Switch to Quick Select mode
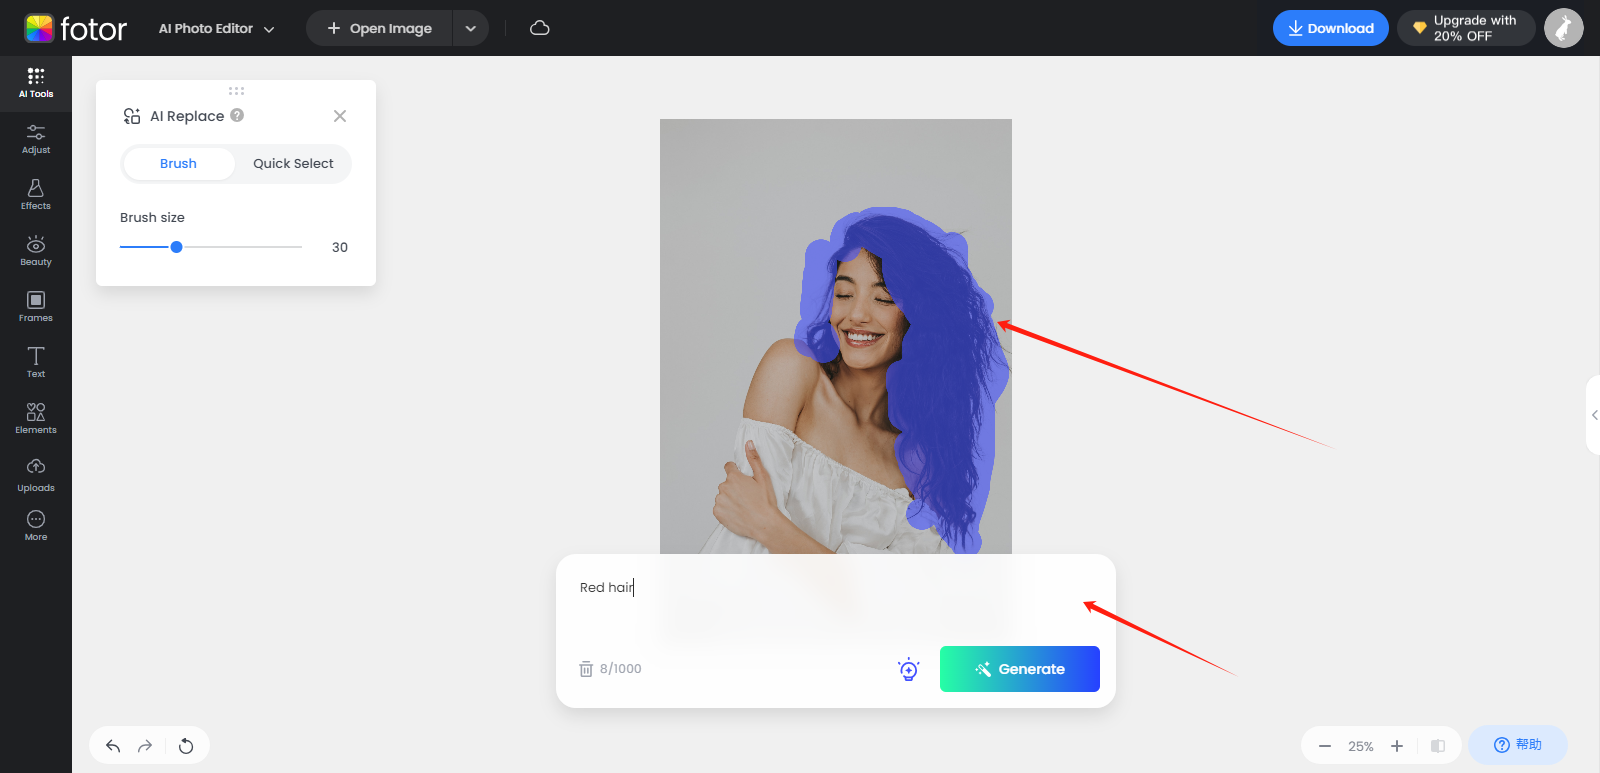1600x773 pixels. (x=293, y=164)
